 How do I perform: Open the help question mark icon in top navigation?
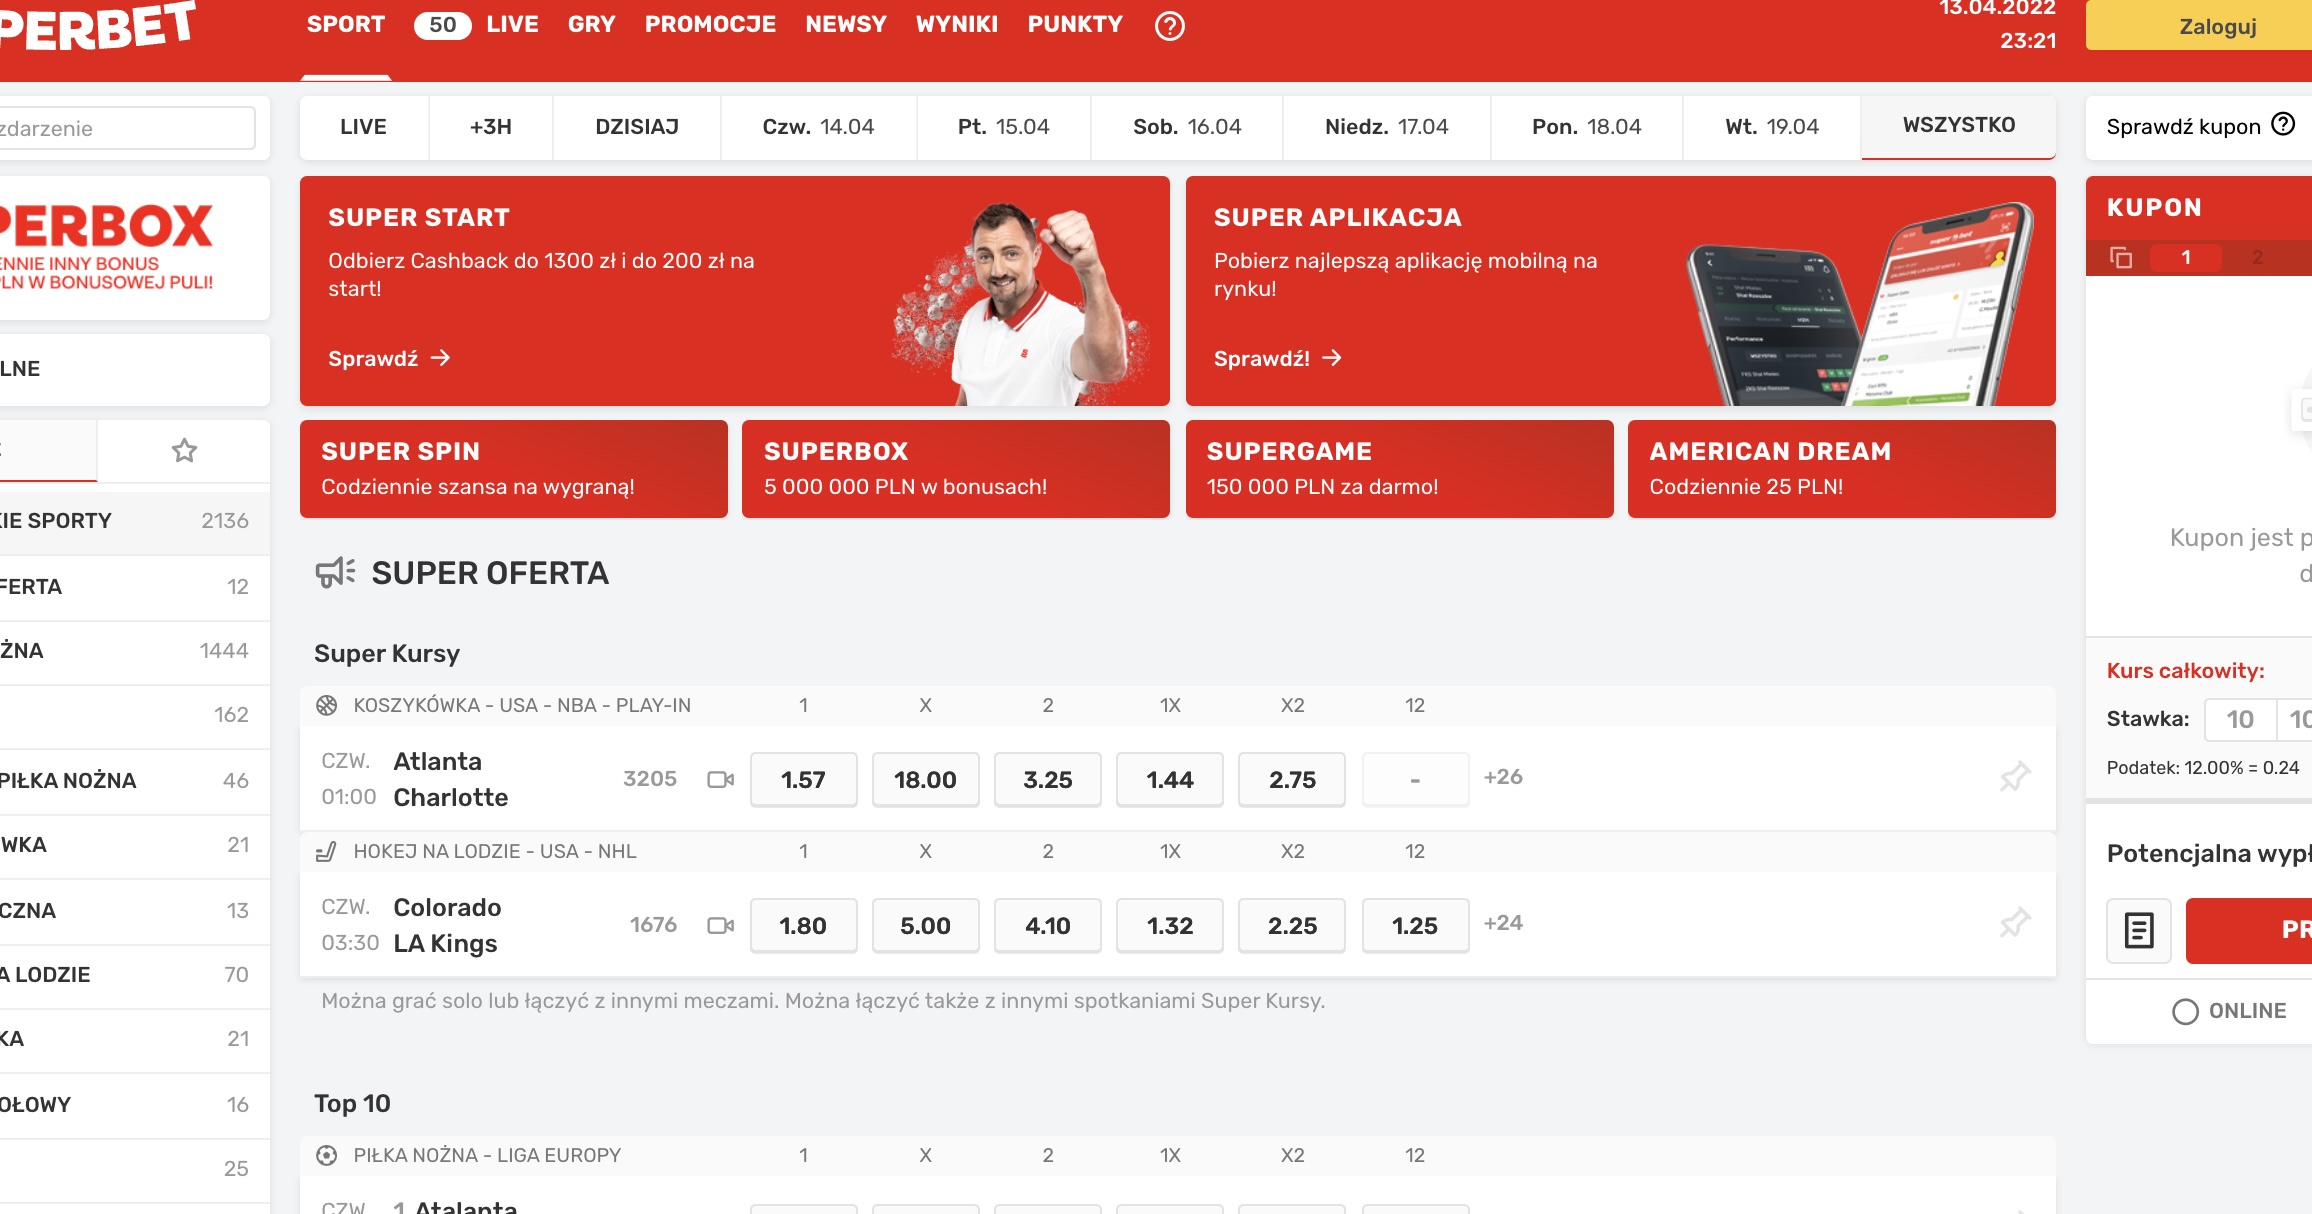tap(1169, 25)
